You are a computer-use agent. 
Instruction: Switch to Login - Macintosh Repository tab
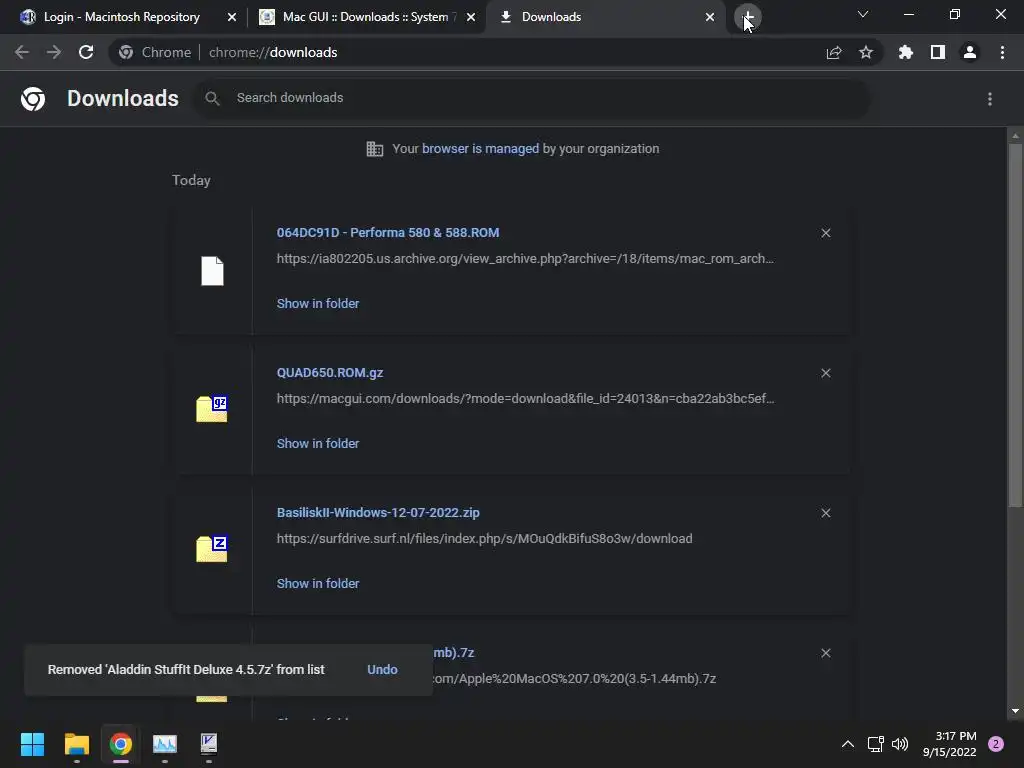coord(122,17)
